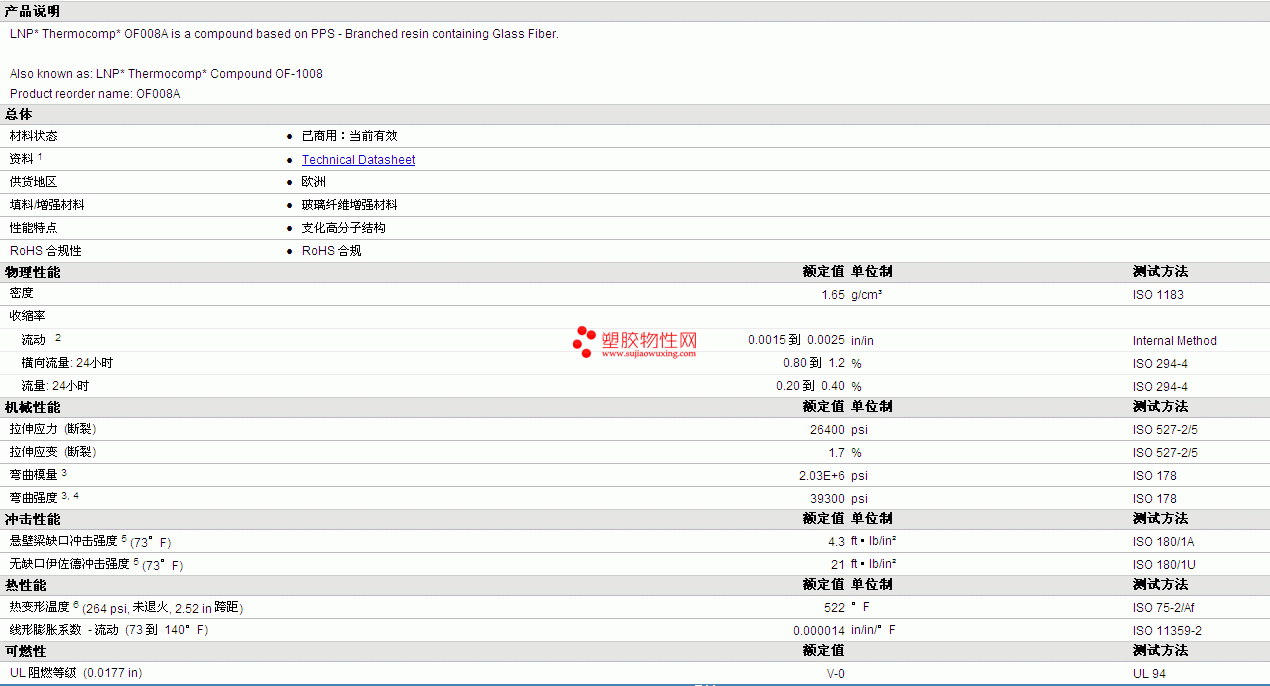The width and height of the screenshot is (1270, 686).
Task: Click the UL 94 test method
Action: coord(1149,674)
